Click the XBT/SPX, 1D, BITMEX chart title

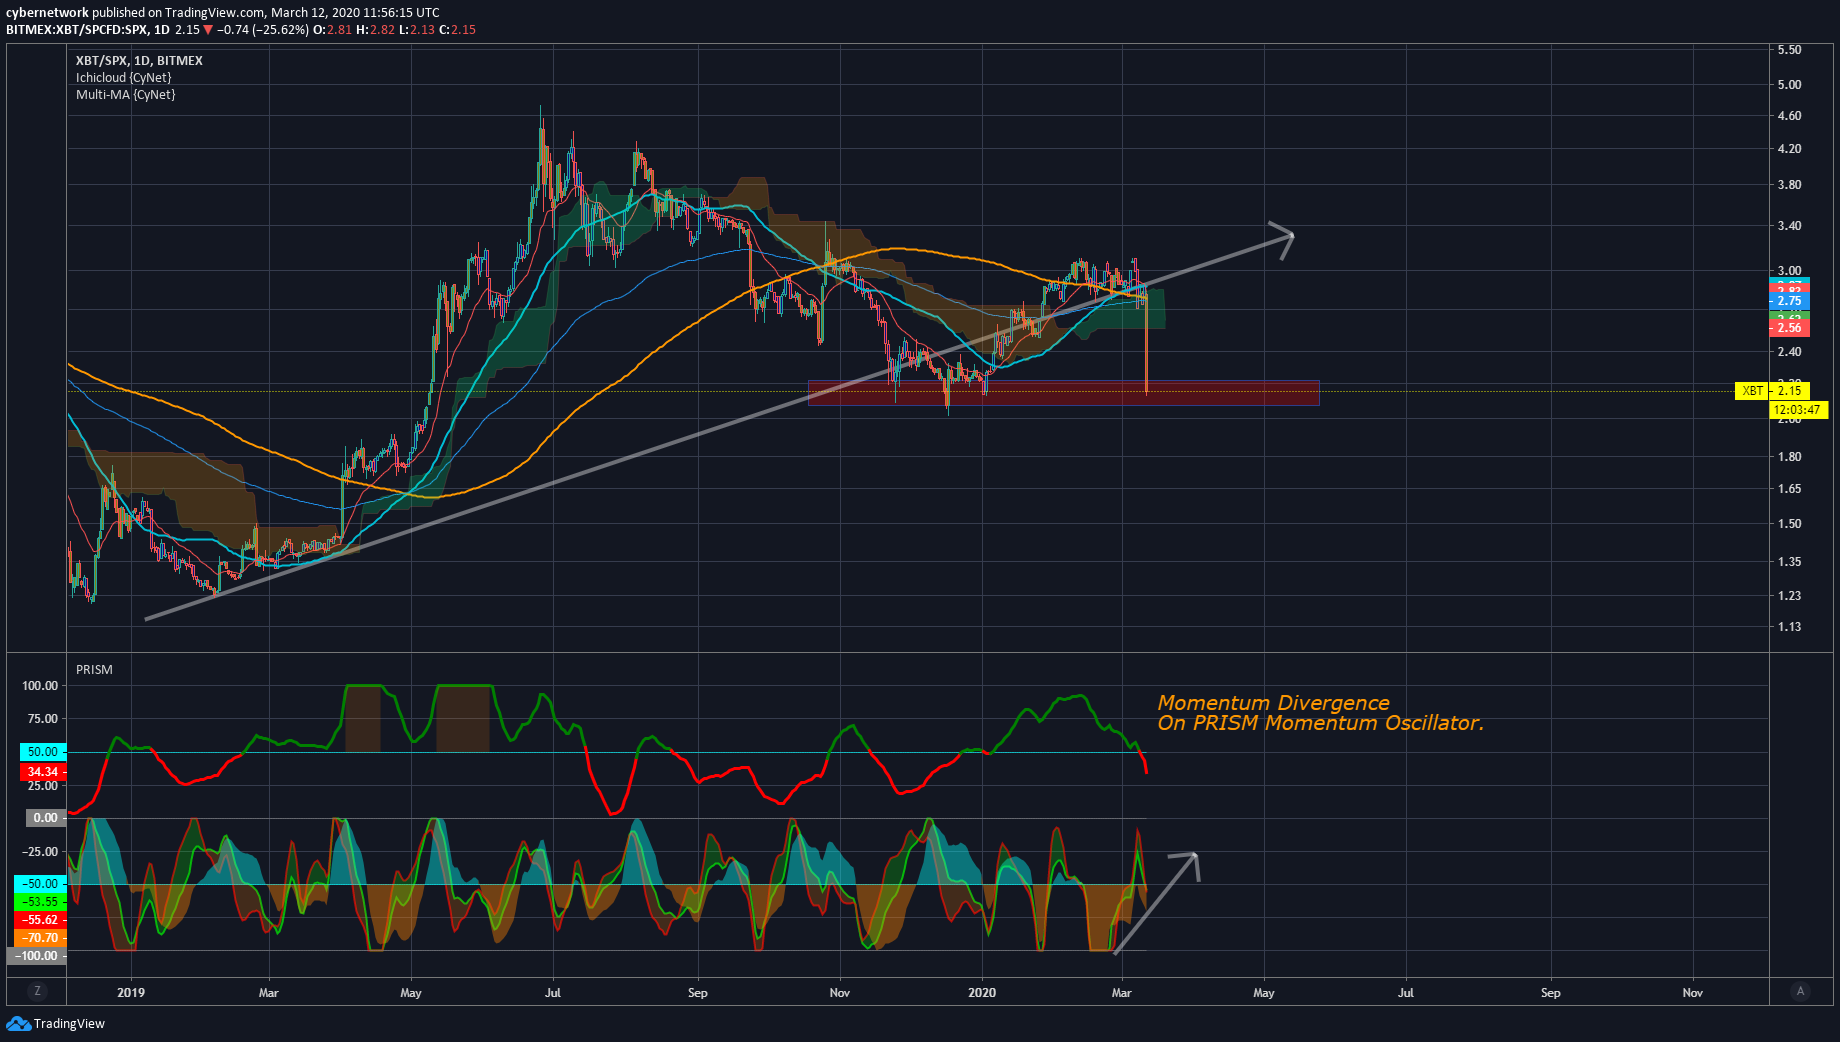point(139,60)
